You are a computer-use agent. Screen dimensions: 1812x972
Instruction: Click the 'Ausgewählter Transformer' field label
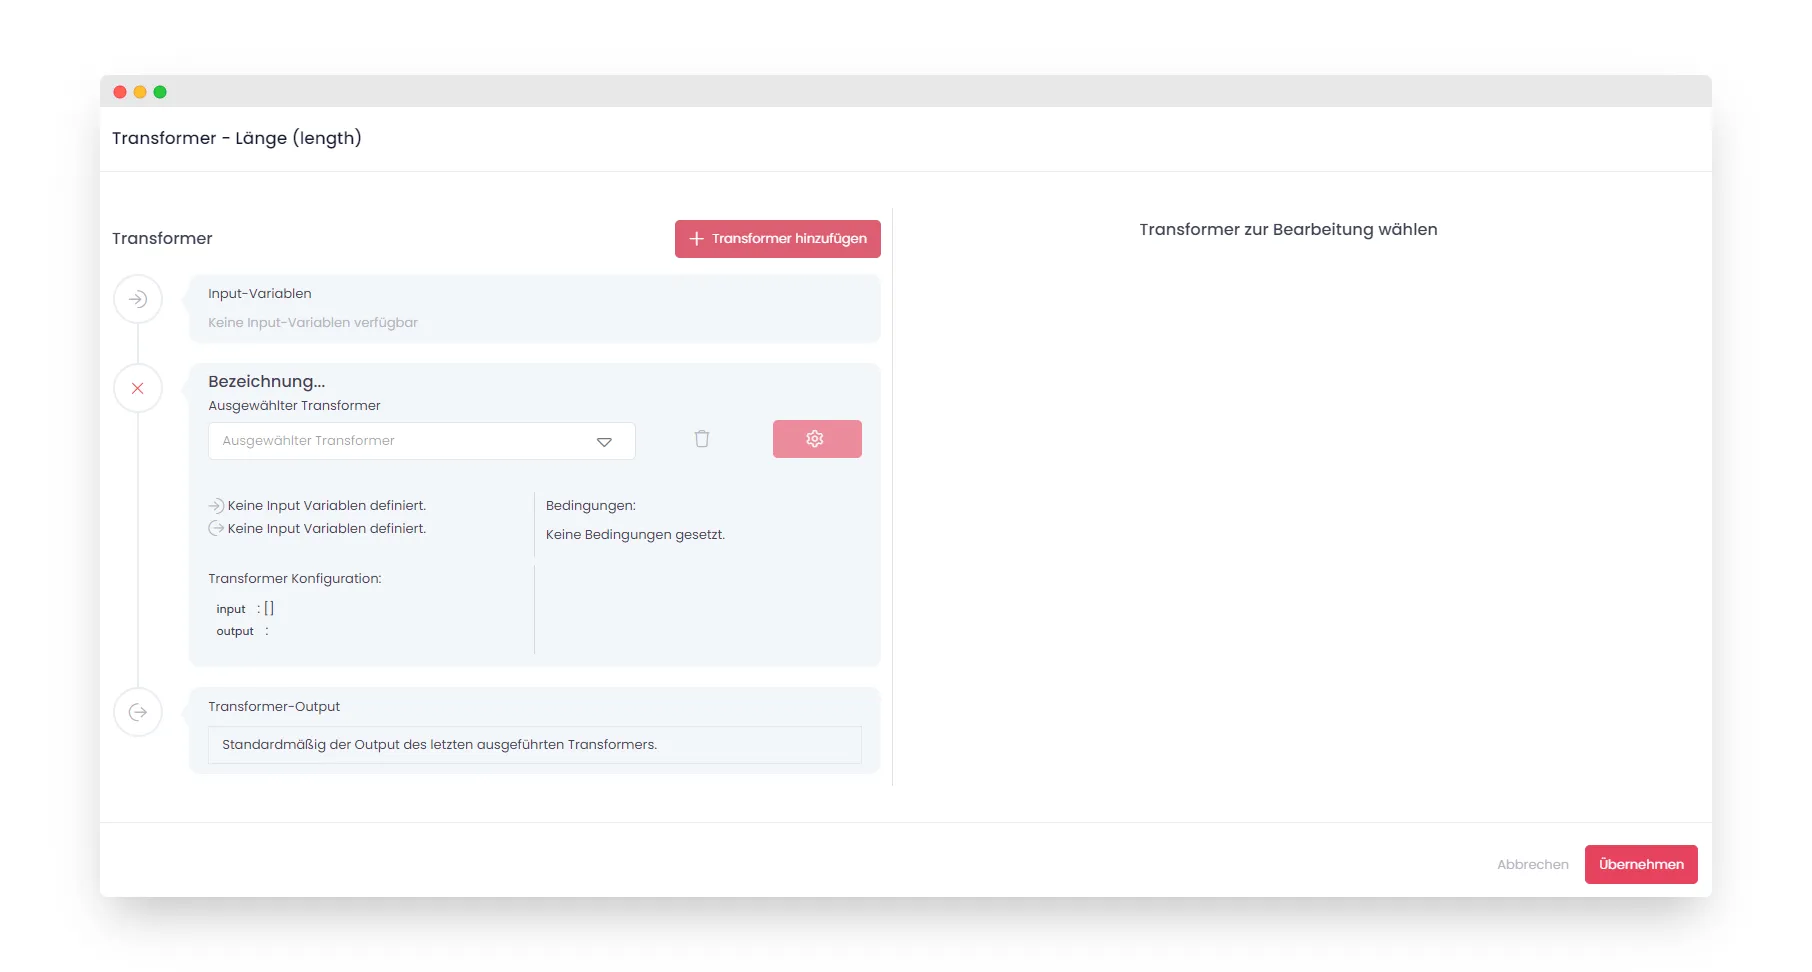coord(294,406)
